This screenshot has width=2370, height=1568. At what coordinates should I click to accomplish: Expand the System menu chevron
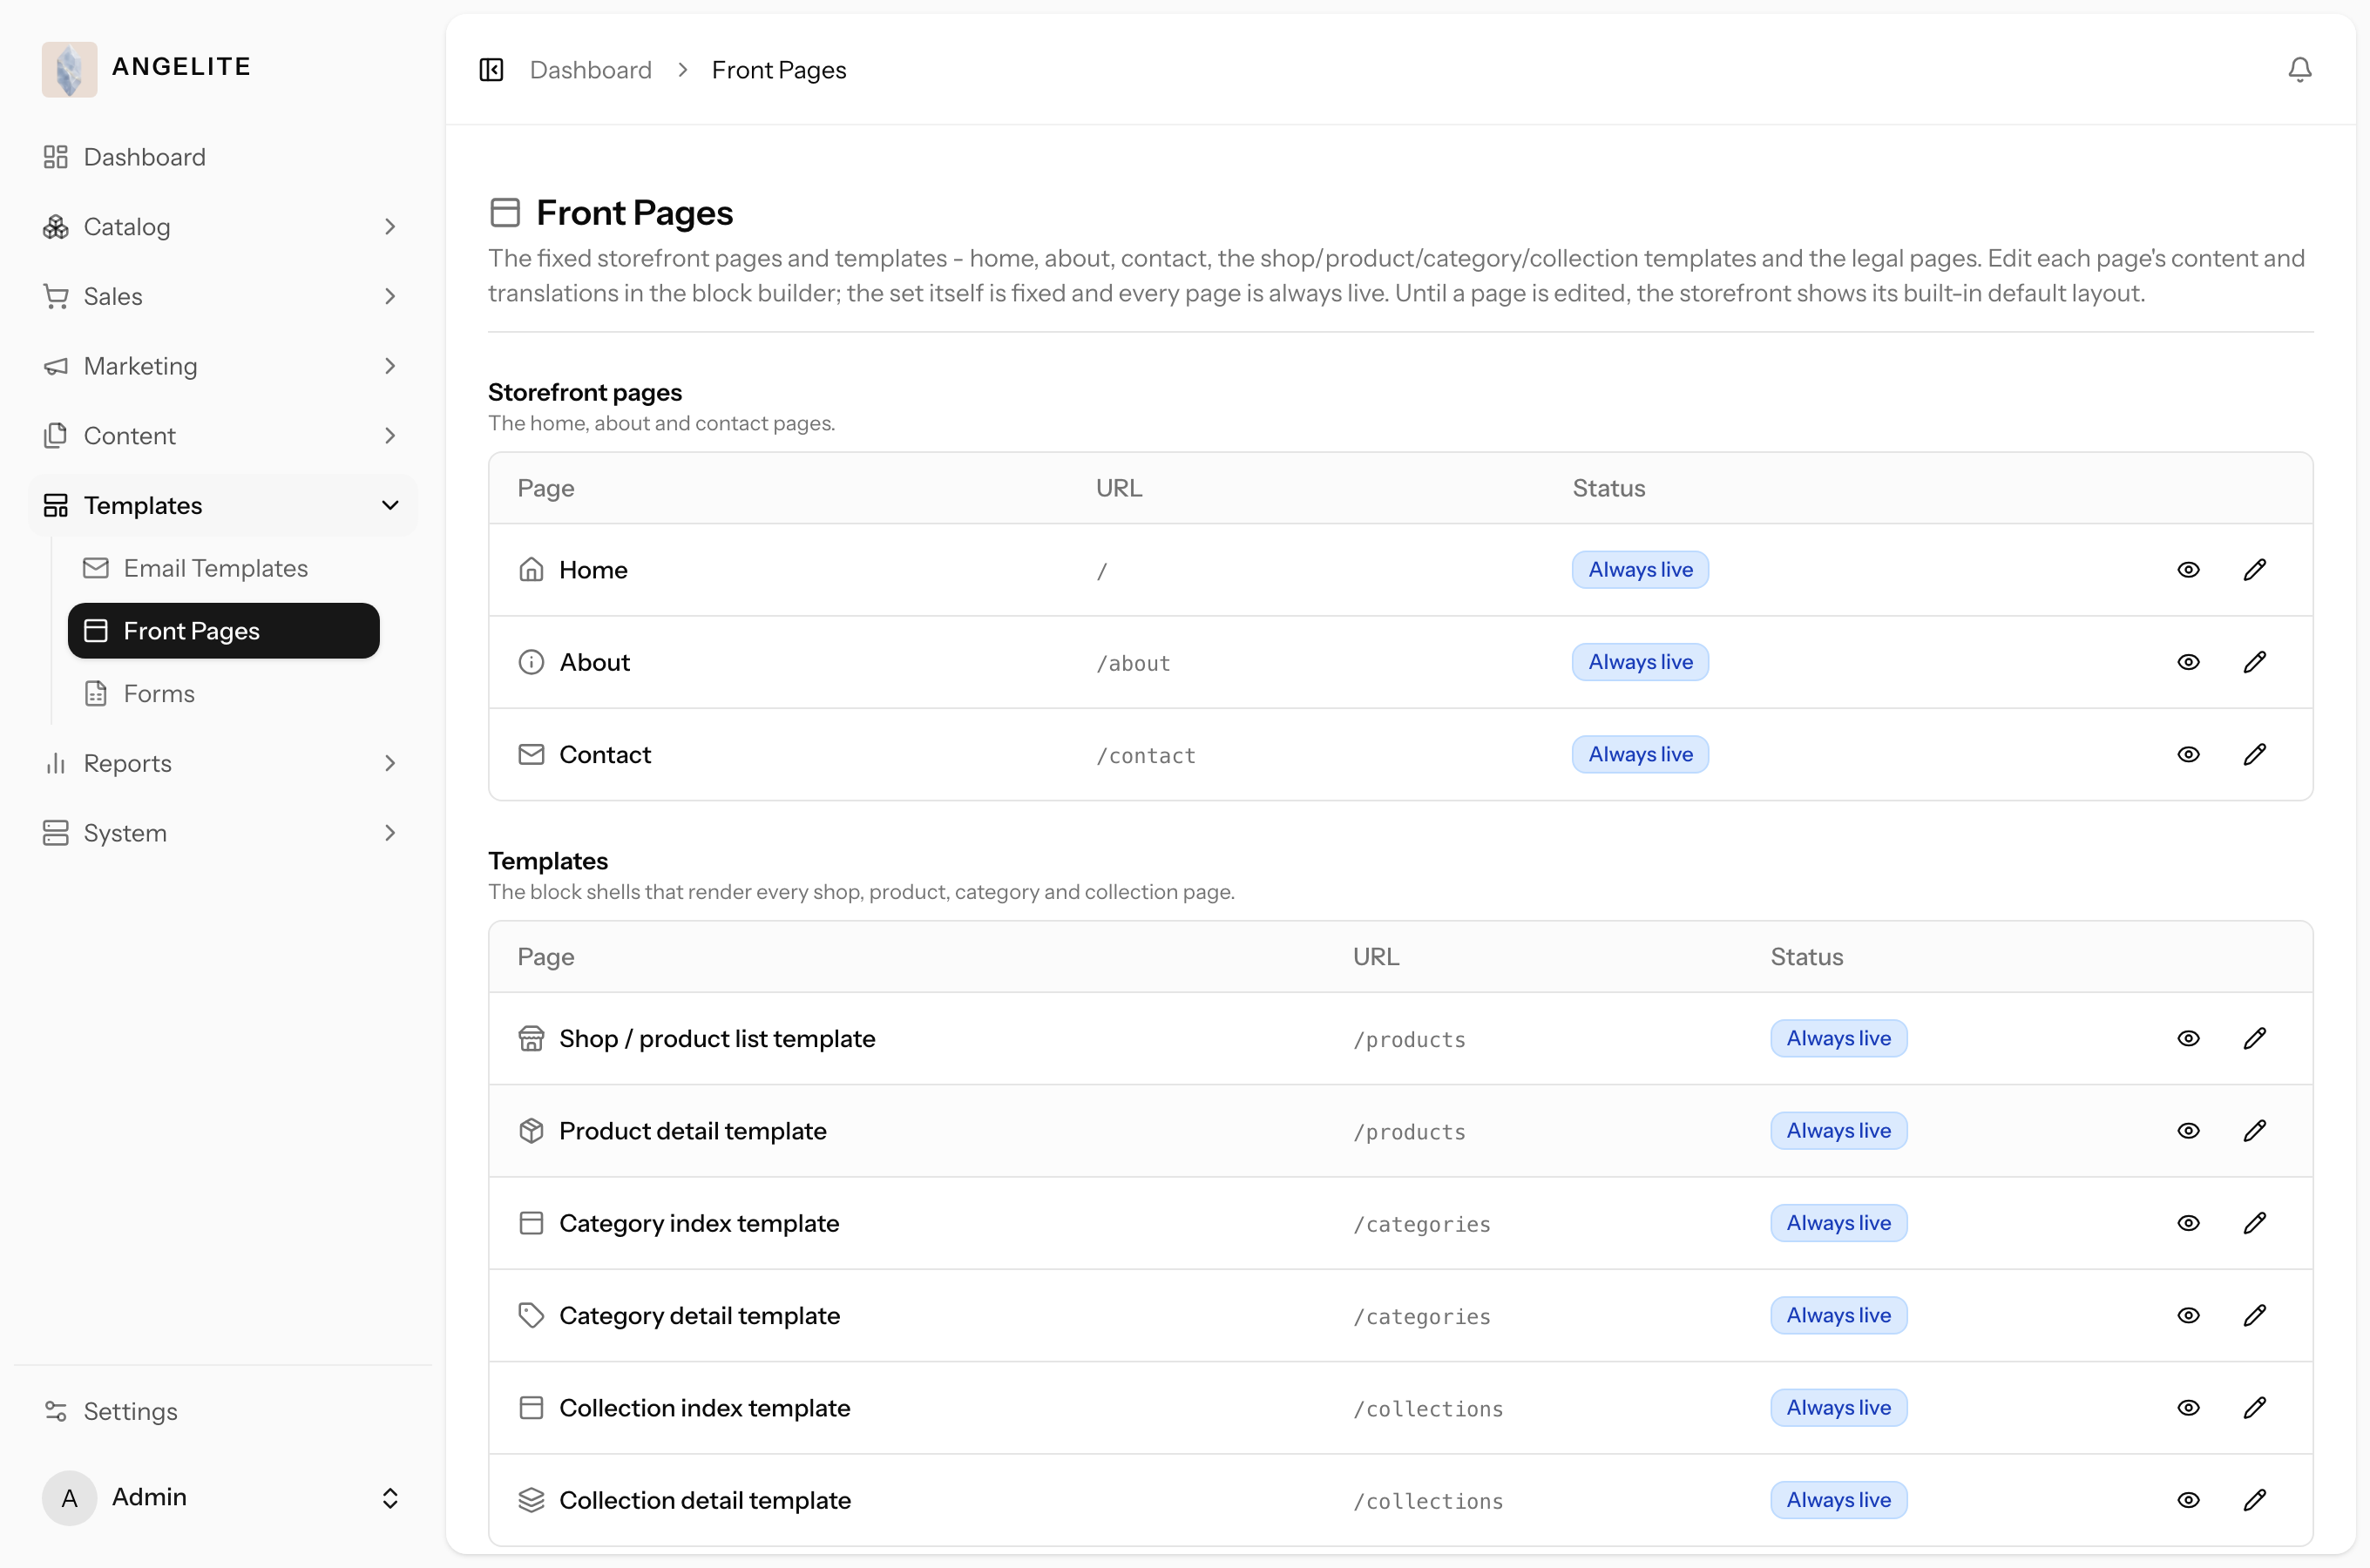click(390, 833)
